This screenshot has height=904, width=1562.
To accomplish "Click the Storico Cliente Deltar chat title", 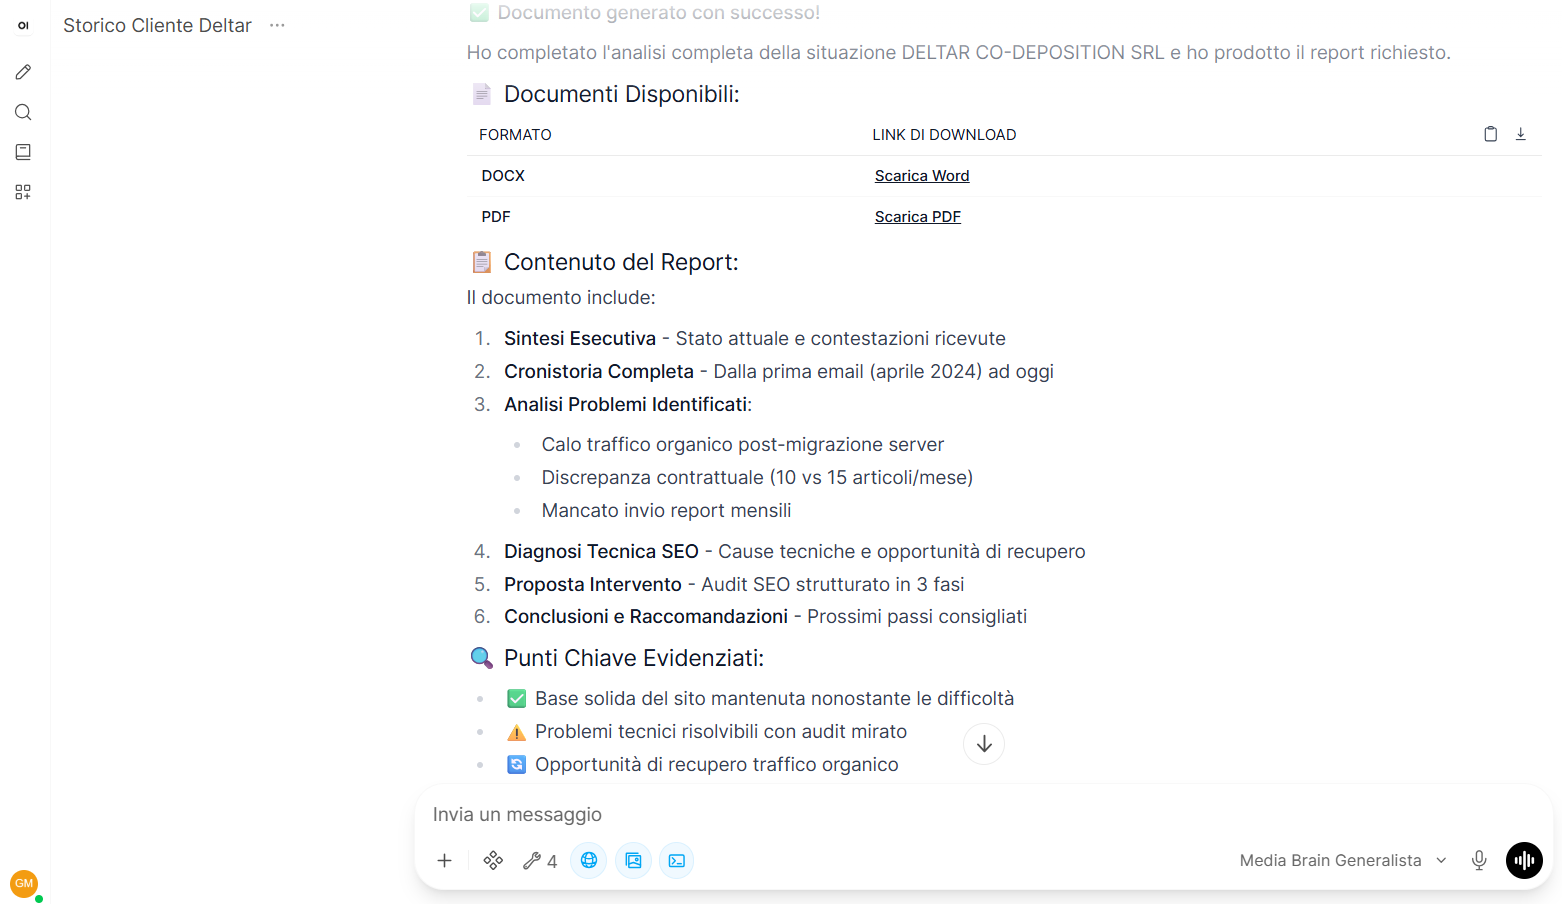I will tap(157, 25).
